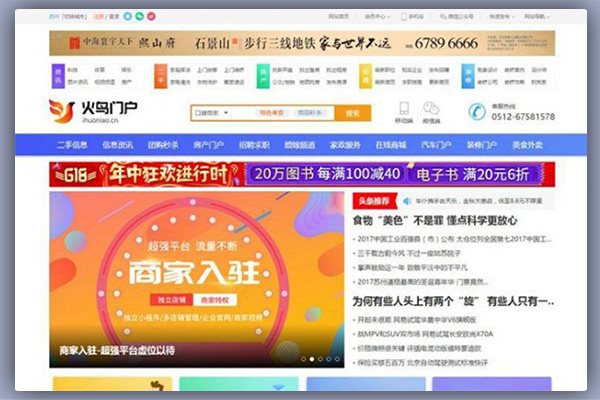Screen dimensions: 600x400
Task: Click the 登录 login link
Action: point(114,17)
